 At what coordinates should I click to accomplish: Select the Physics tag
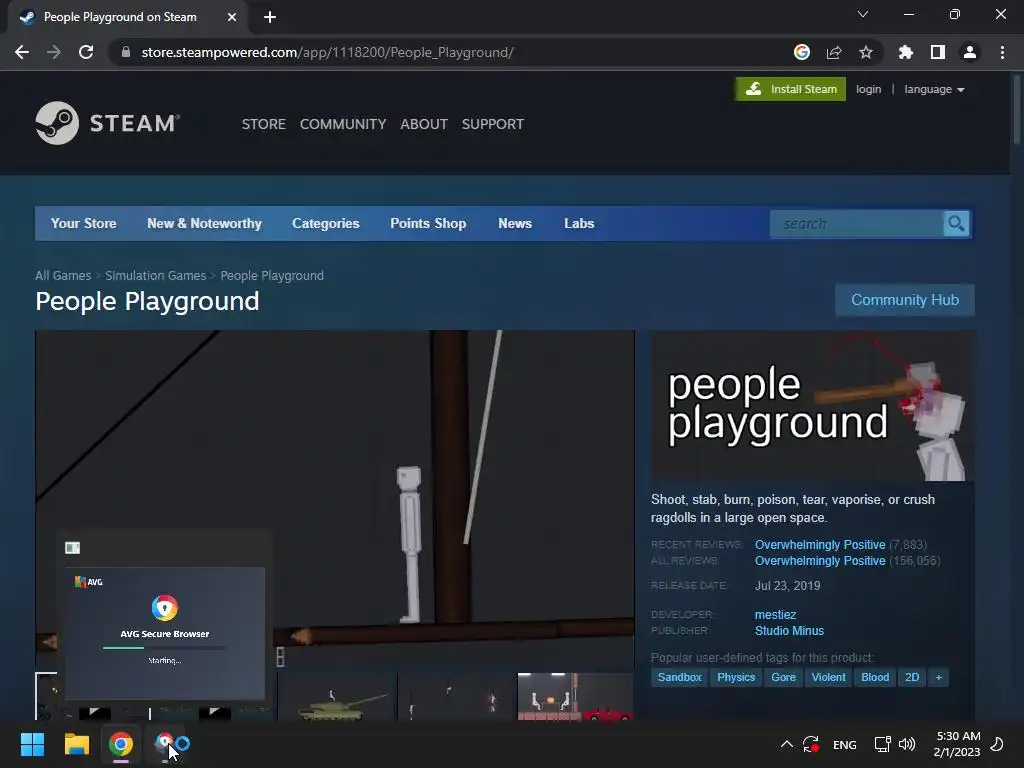(x=736, y=677)
